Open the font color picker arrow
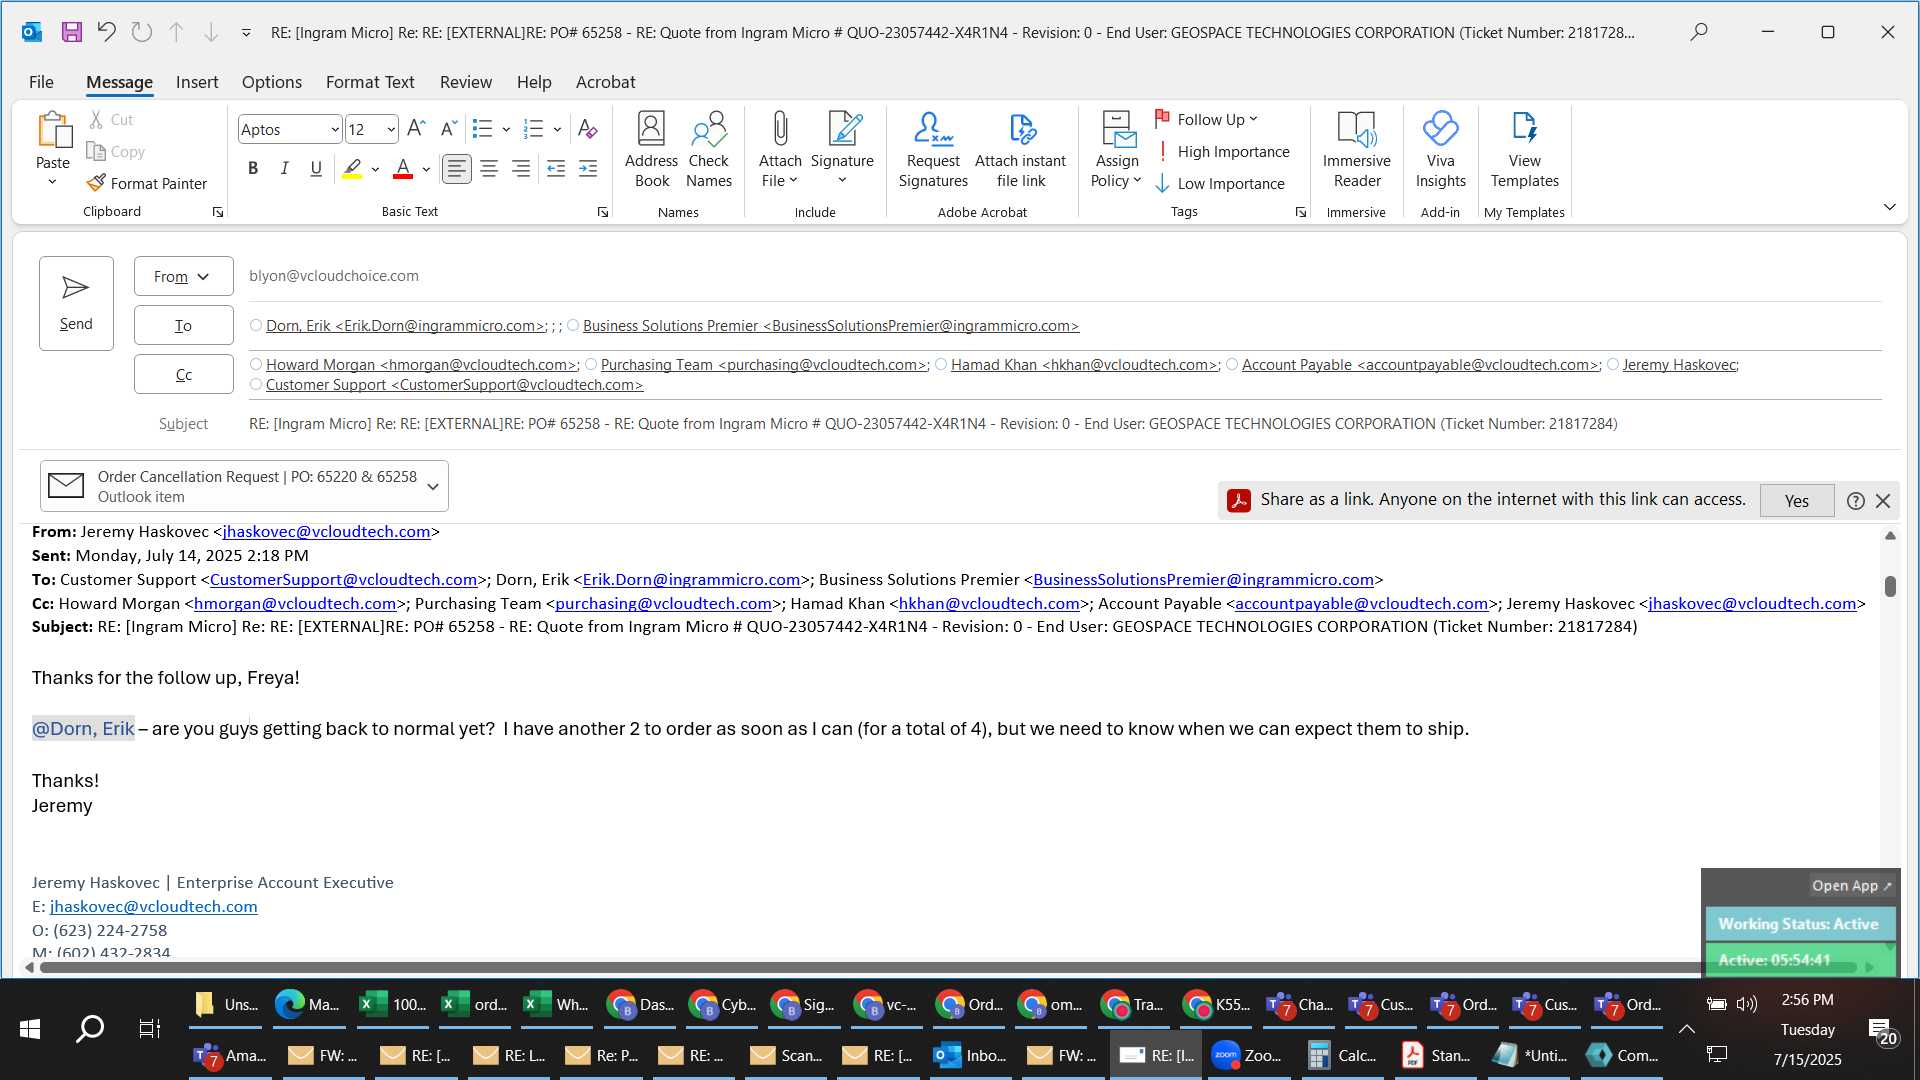 click(x=426, y=169)
